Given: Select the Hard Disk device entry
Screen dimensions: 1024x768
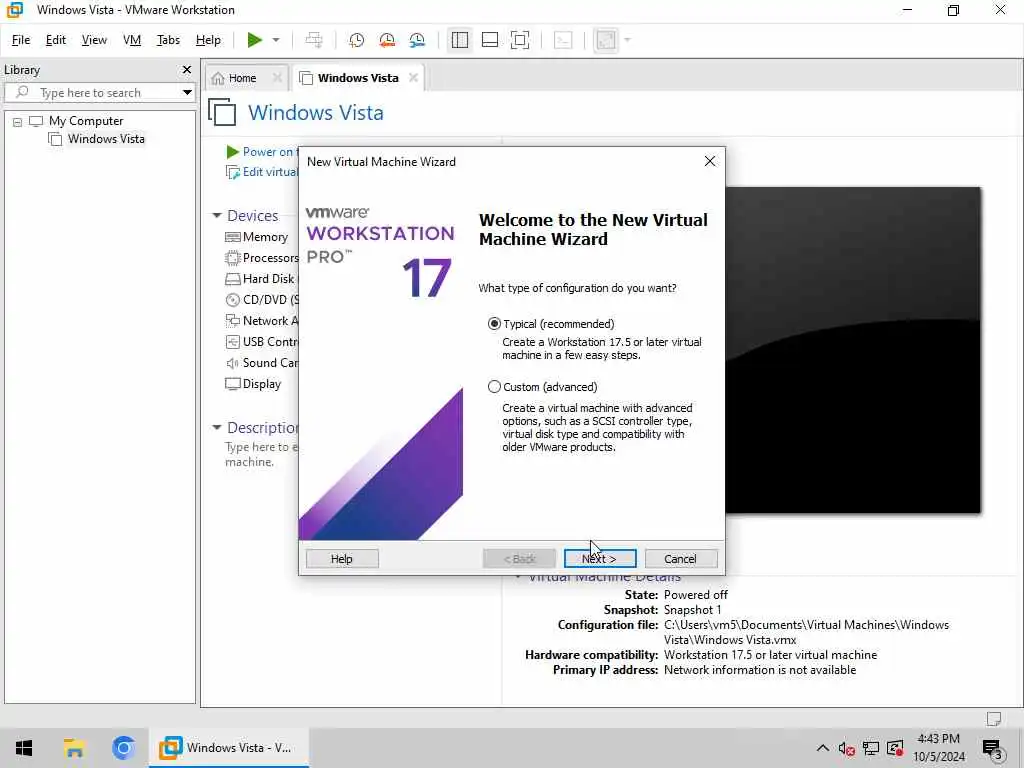Looking at the screenshot, I should (x=261, y=279).
